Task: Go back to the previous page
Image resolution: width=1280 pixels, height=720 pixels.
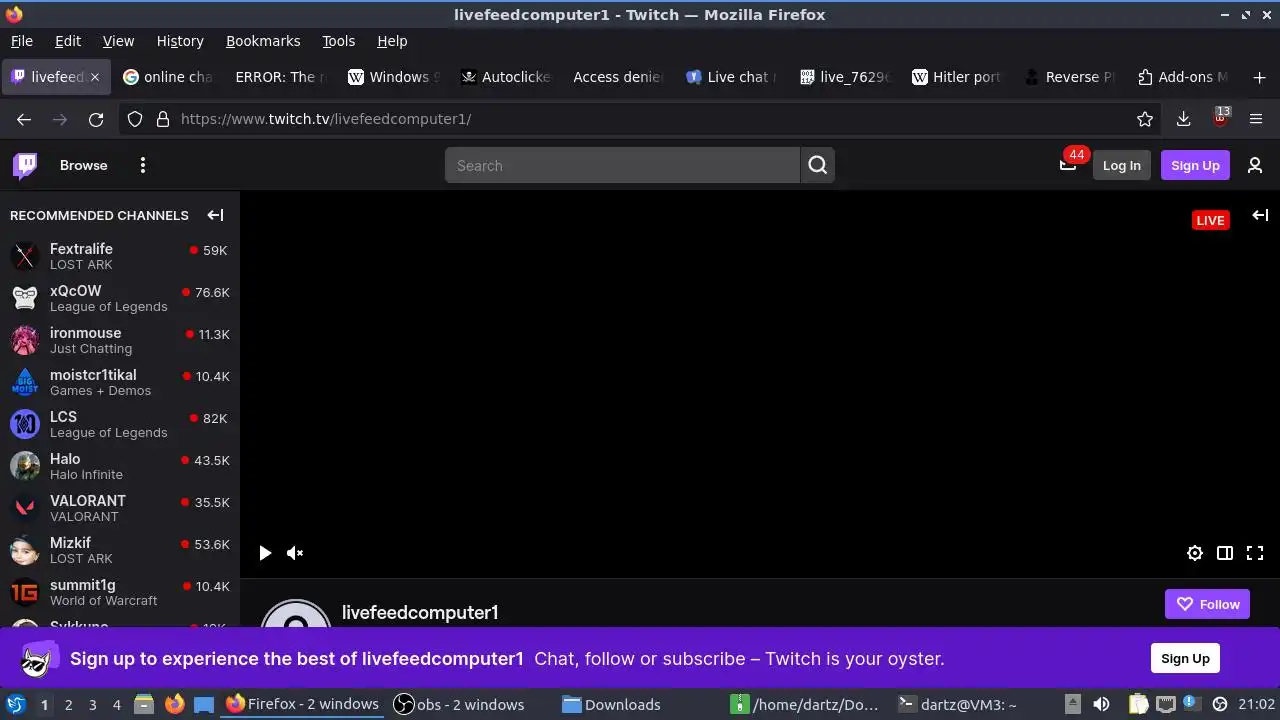Action: (24, 119)
